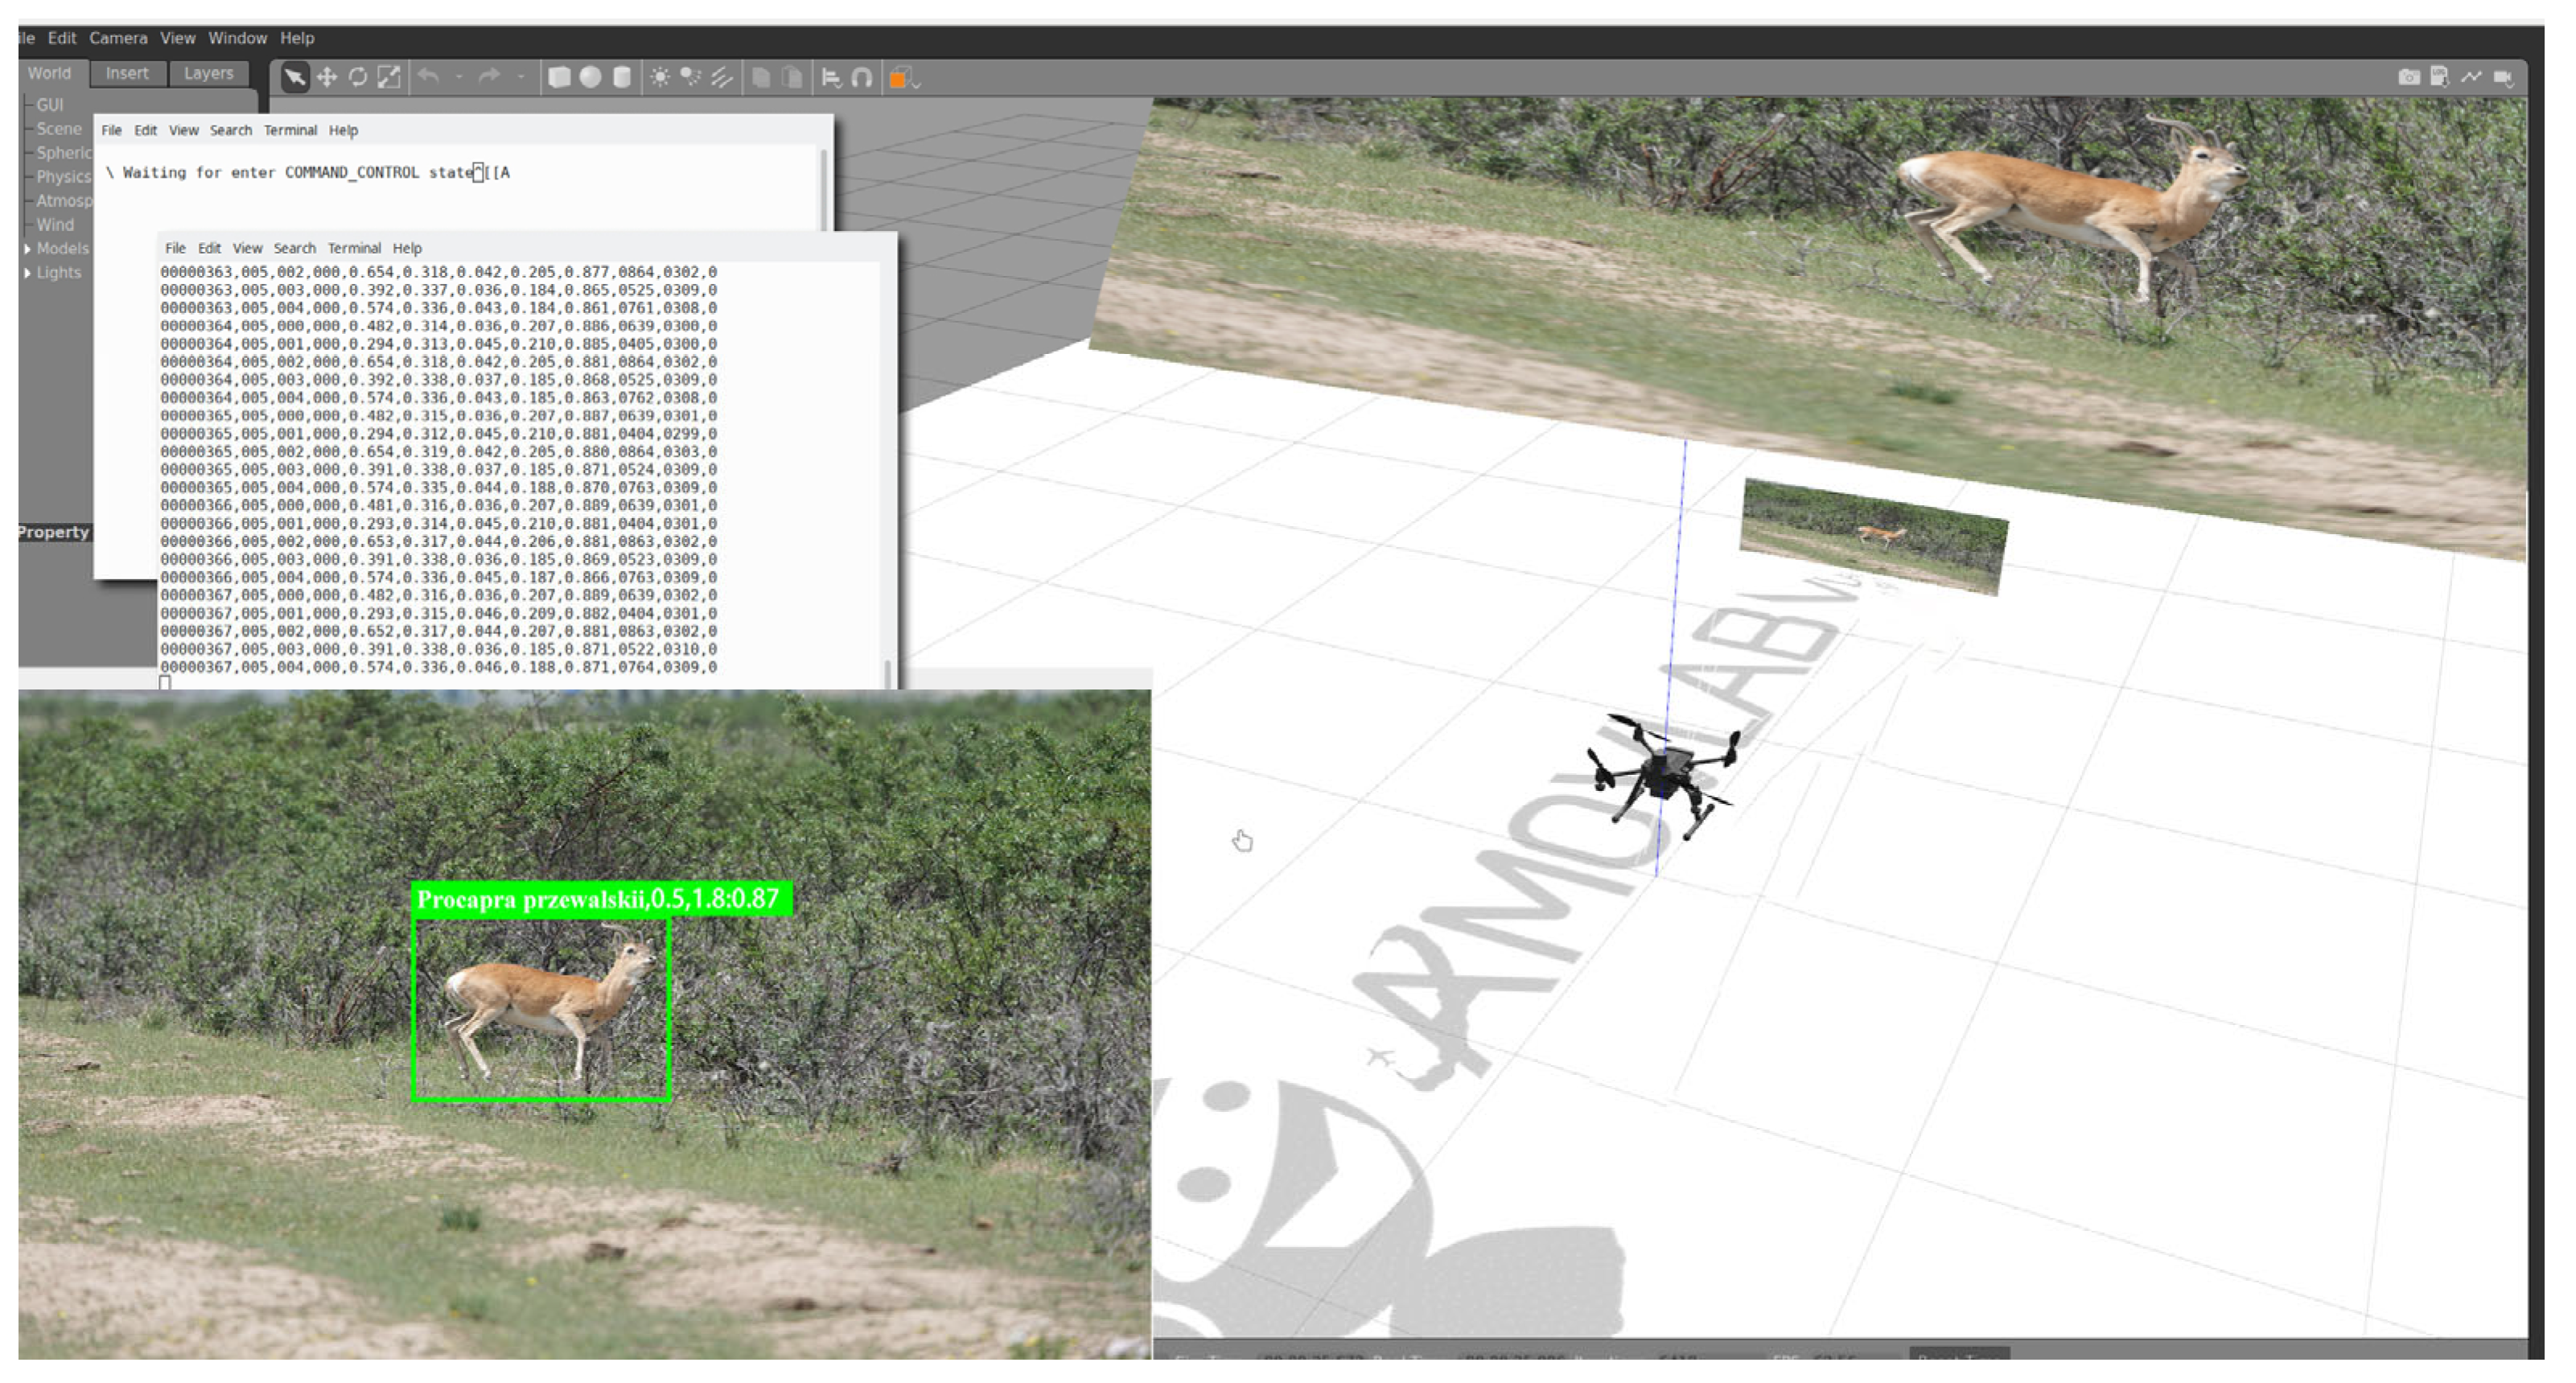Select the arrow selection mode tool
2576x1383 pixels.
295,77
